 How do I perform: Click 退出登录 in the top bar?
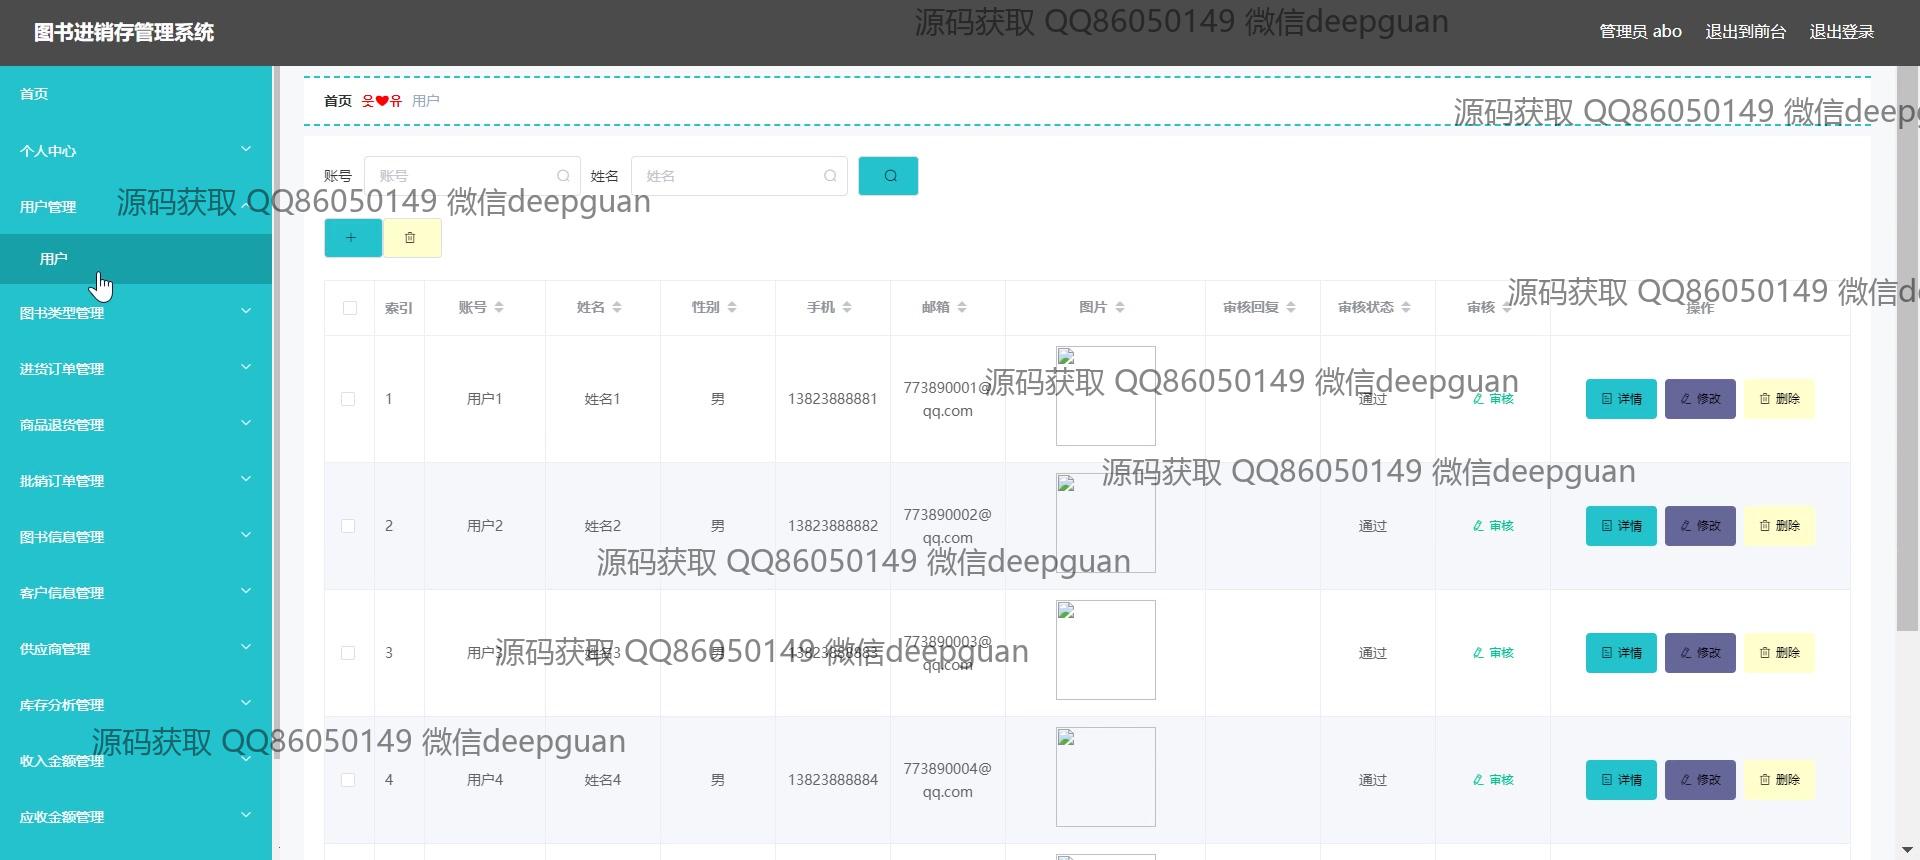tap(1841, 32)
